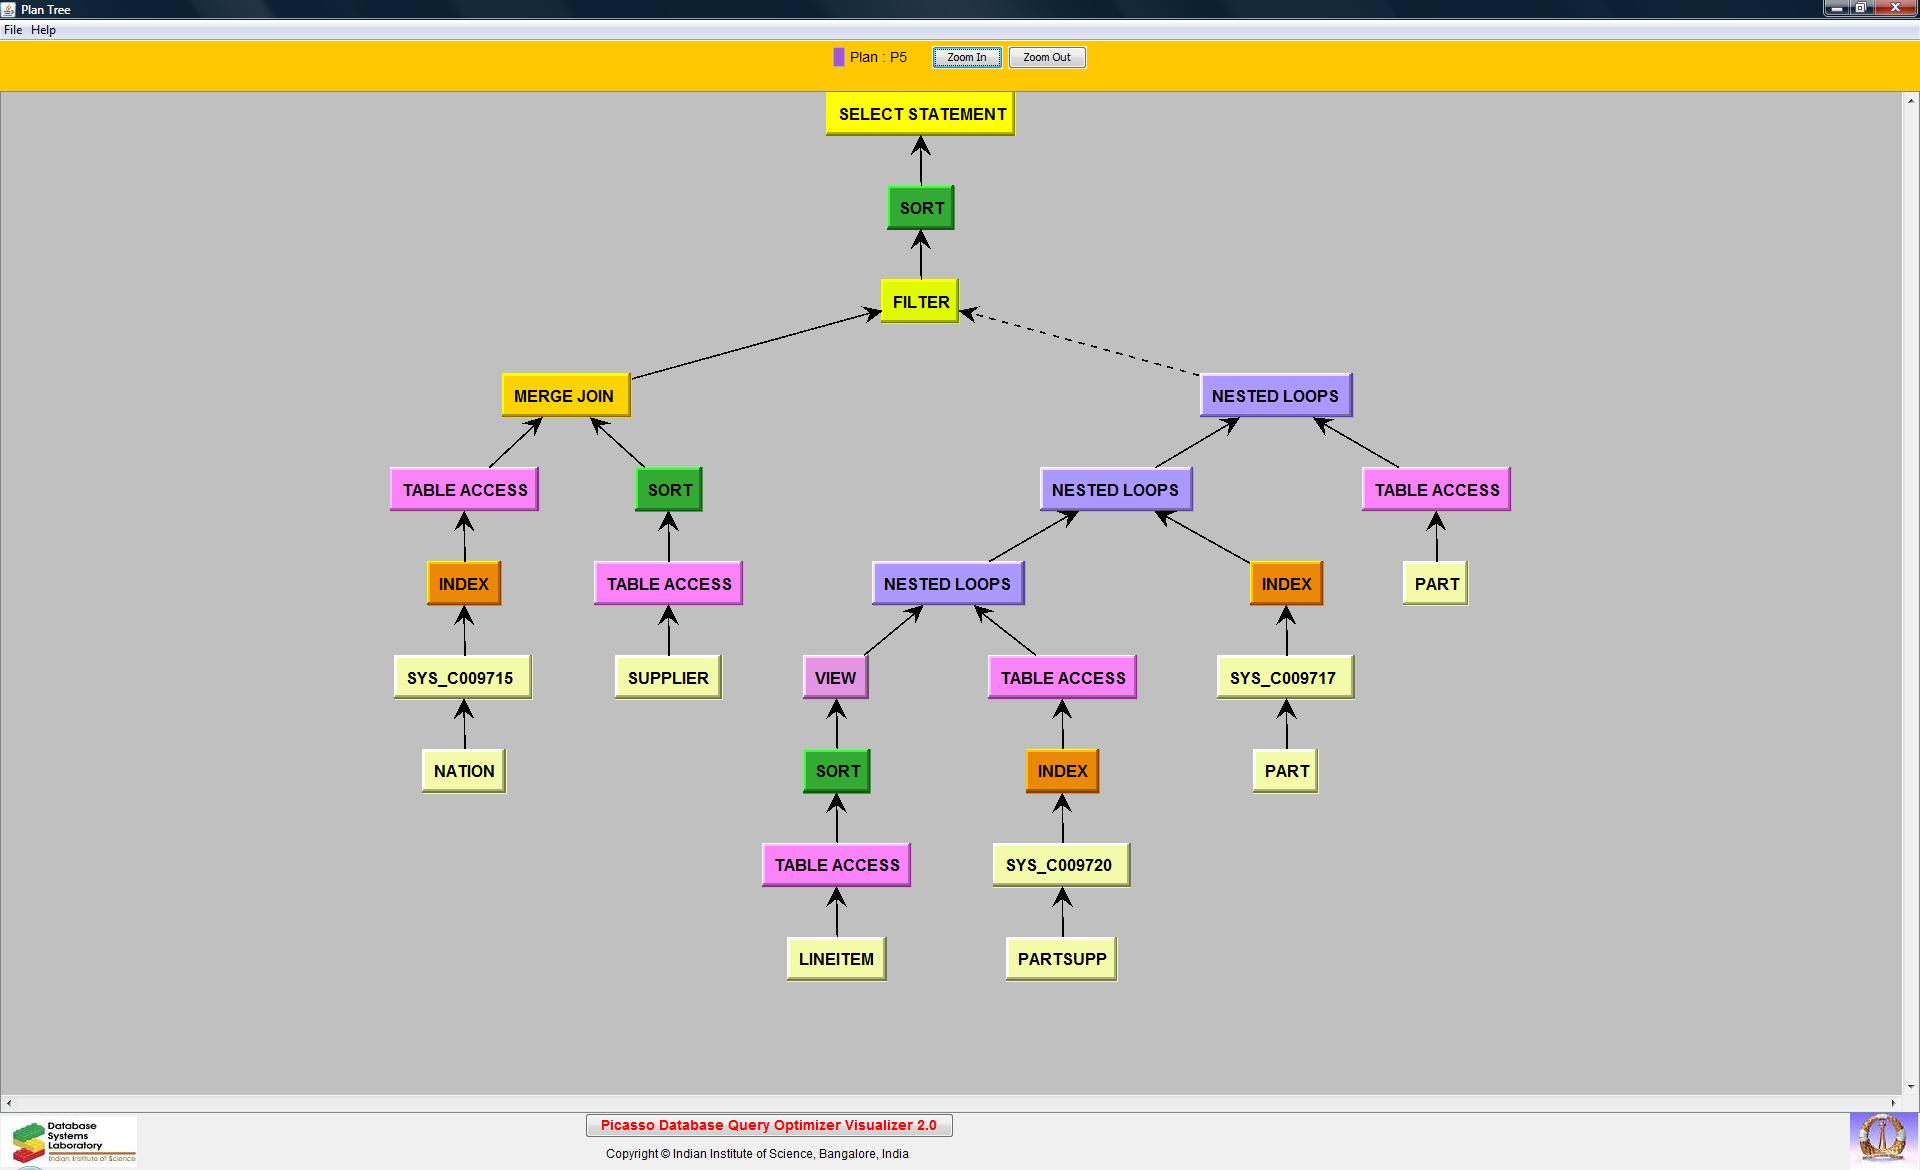Screen dimensions: 1920x1170
Task: Select the SUPPLIER table node
Action: (x=668, y=678)
